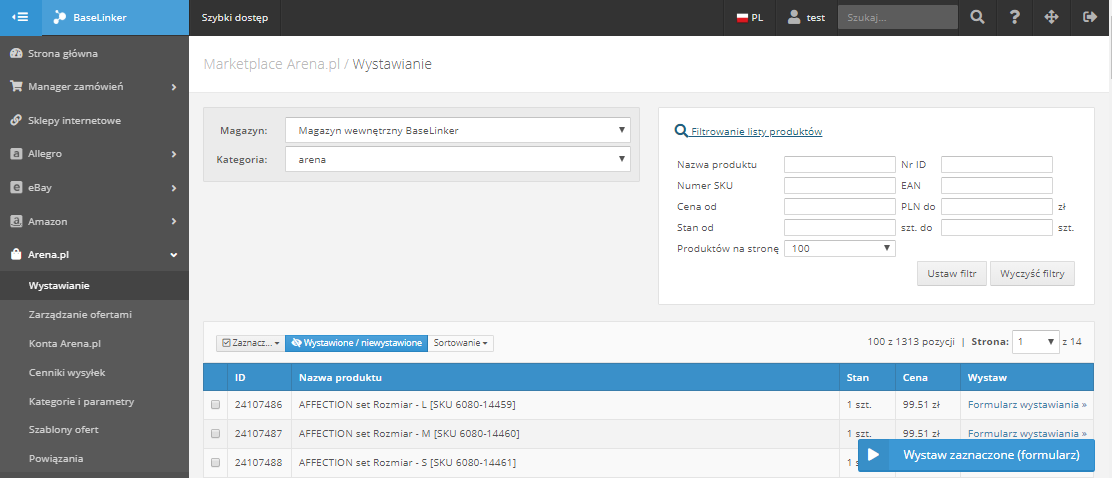
Task: Check the box for product 24107486
Action: coord(216,405)
